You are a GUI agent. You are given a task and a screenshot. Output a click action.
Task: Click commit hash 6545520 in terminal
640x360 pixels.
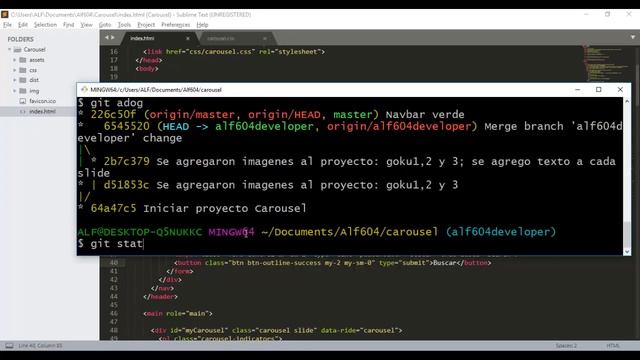127,127
